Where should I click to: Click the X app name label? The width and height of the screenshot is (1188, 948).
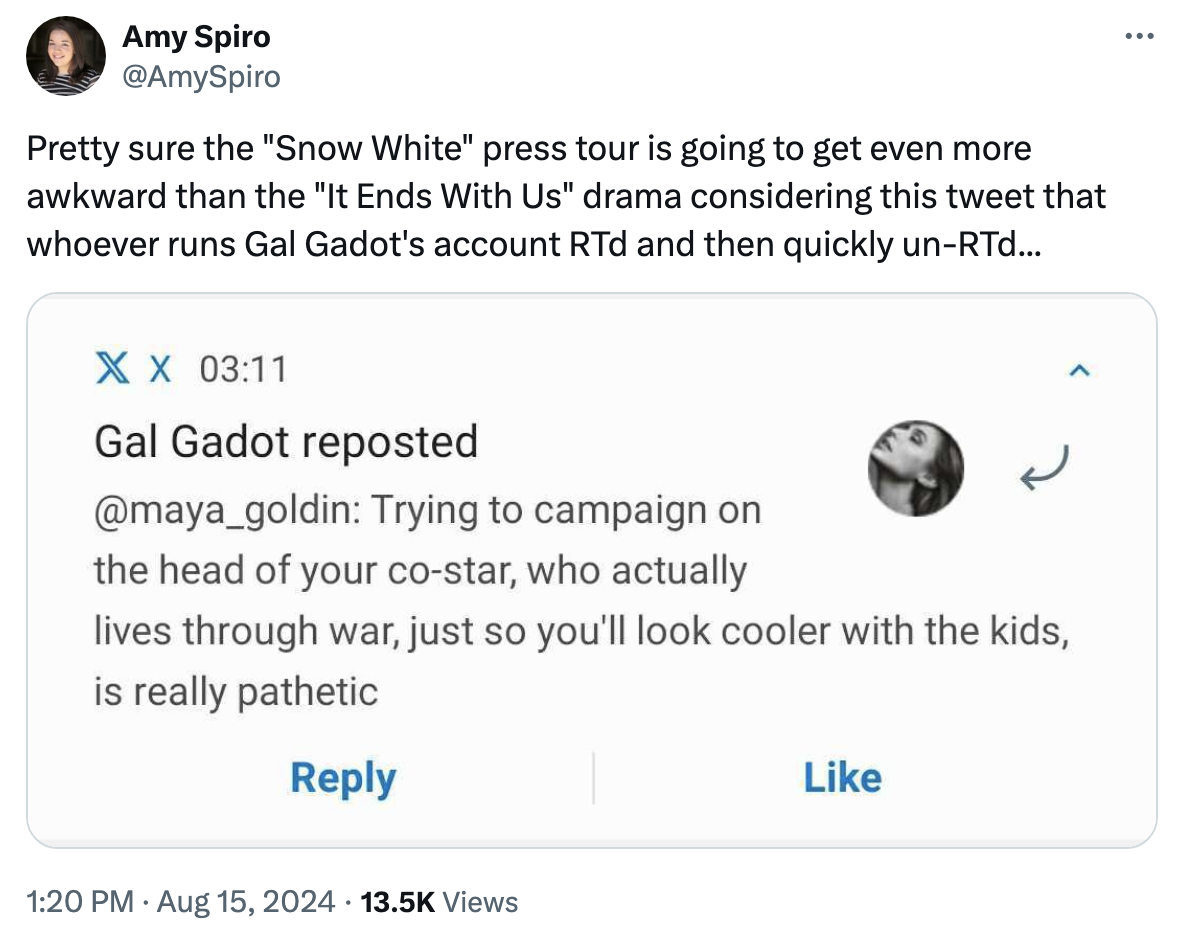tap(160, 370)
